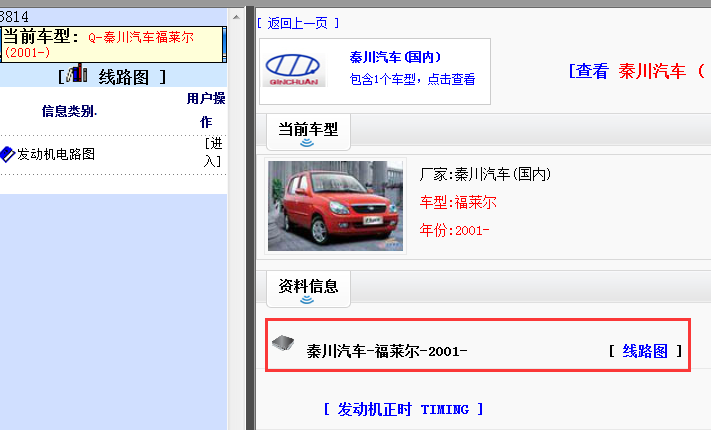Open the 查看 秦川汽车 link at right

637,71
